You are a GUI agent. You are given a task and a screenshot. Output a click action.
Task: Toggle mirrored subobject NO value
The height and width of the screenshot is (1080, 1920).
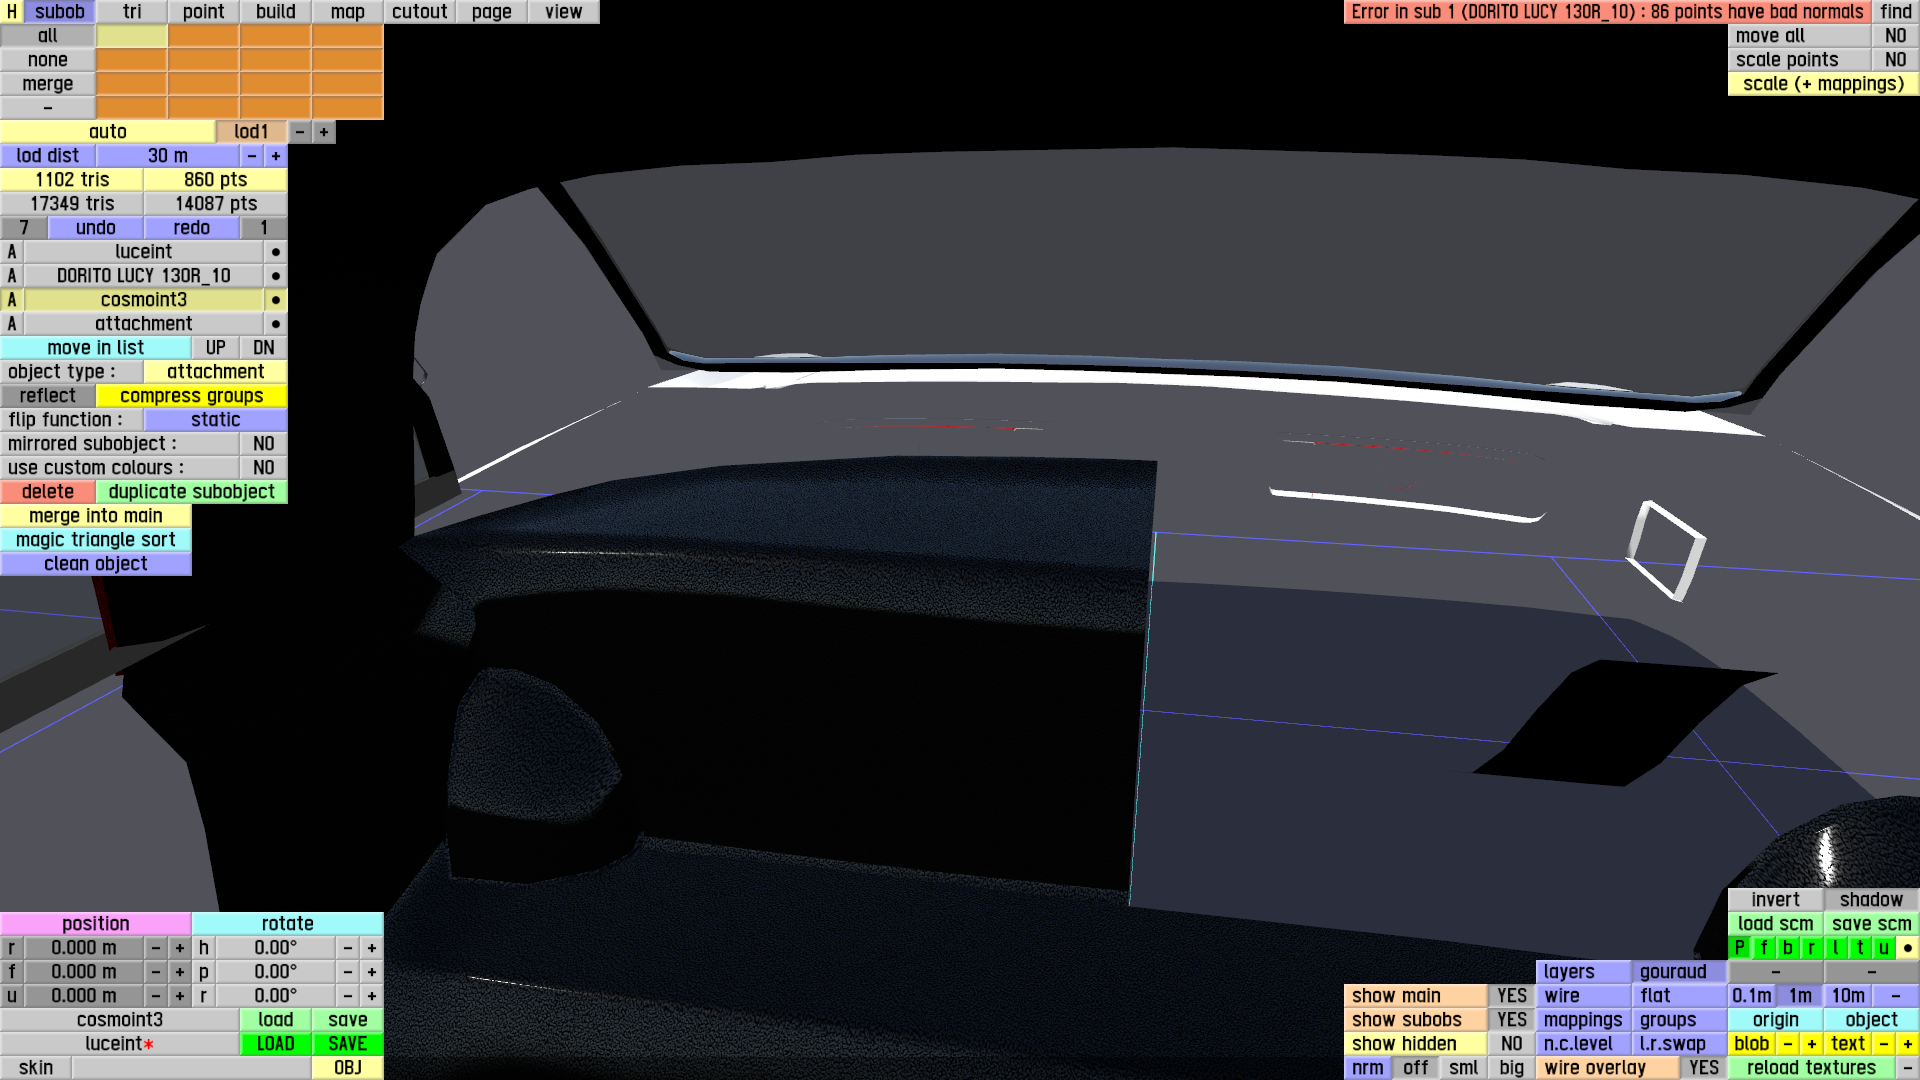[x=263, y=444]
